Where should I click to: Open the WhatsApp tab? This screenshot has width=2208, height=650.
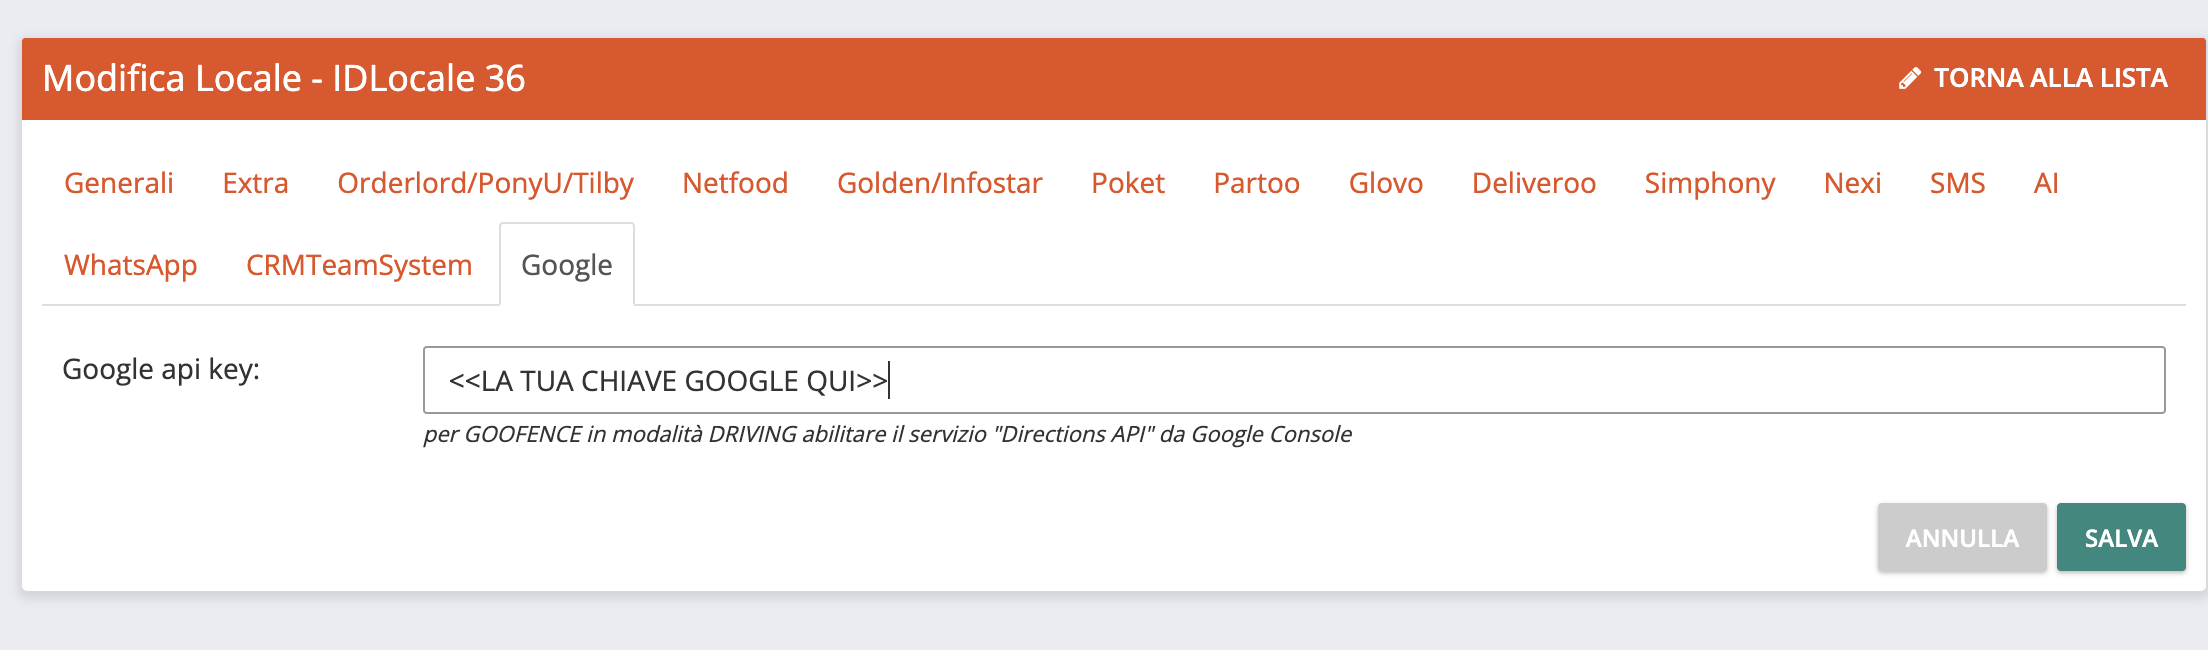click(130, 265)
